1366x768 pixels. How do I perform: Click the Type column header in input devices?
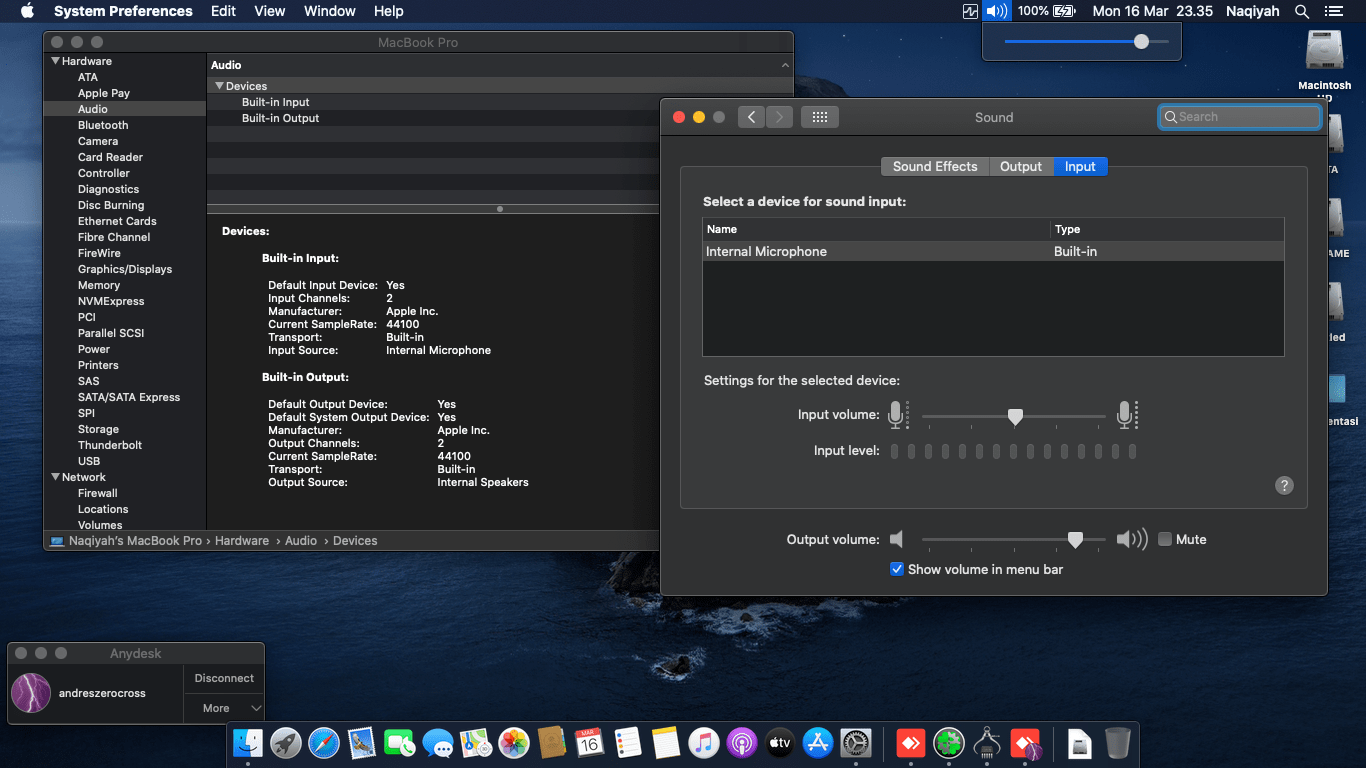[x=1167, y=229]
